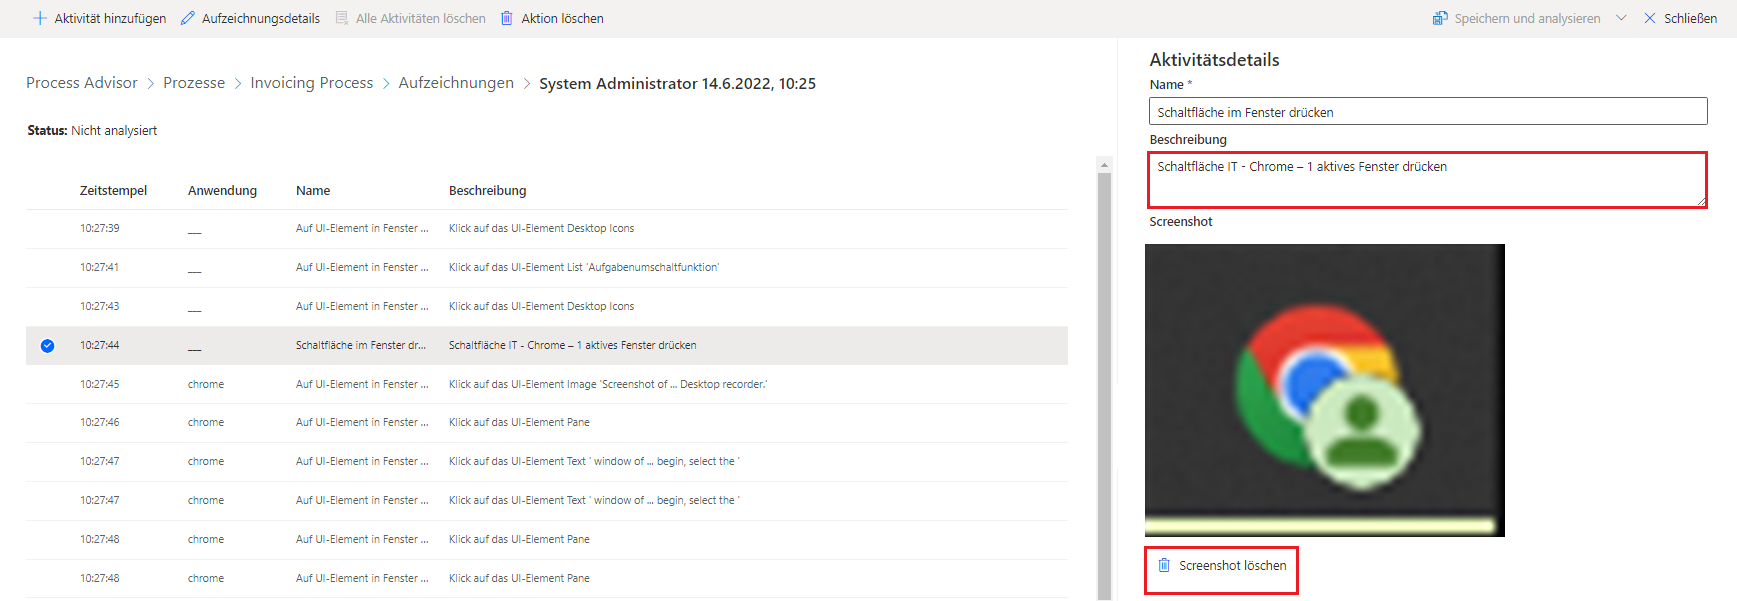Click the pencil icon for Aufzeichnungsdetails
Image resolution: width=1737 pixels, height=601 pixels.
pyautogui.click(x=188, y=18)
